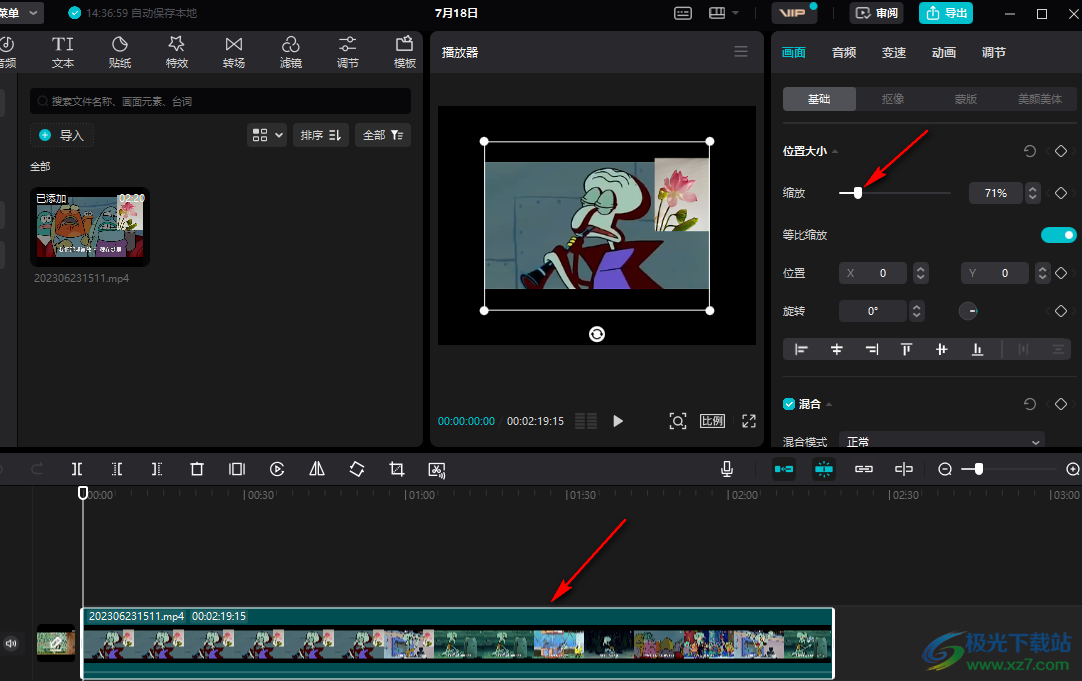
Task: Open the player hamburger menu
Action: click(x=741, y=52)
